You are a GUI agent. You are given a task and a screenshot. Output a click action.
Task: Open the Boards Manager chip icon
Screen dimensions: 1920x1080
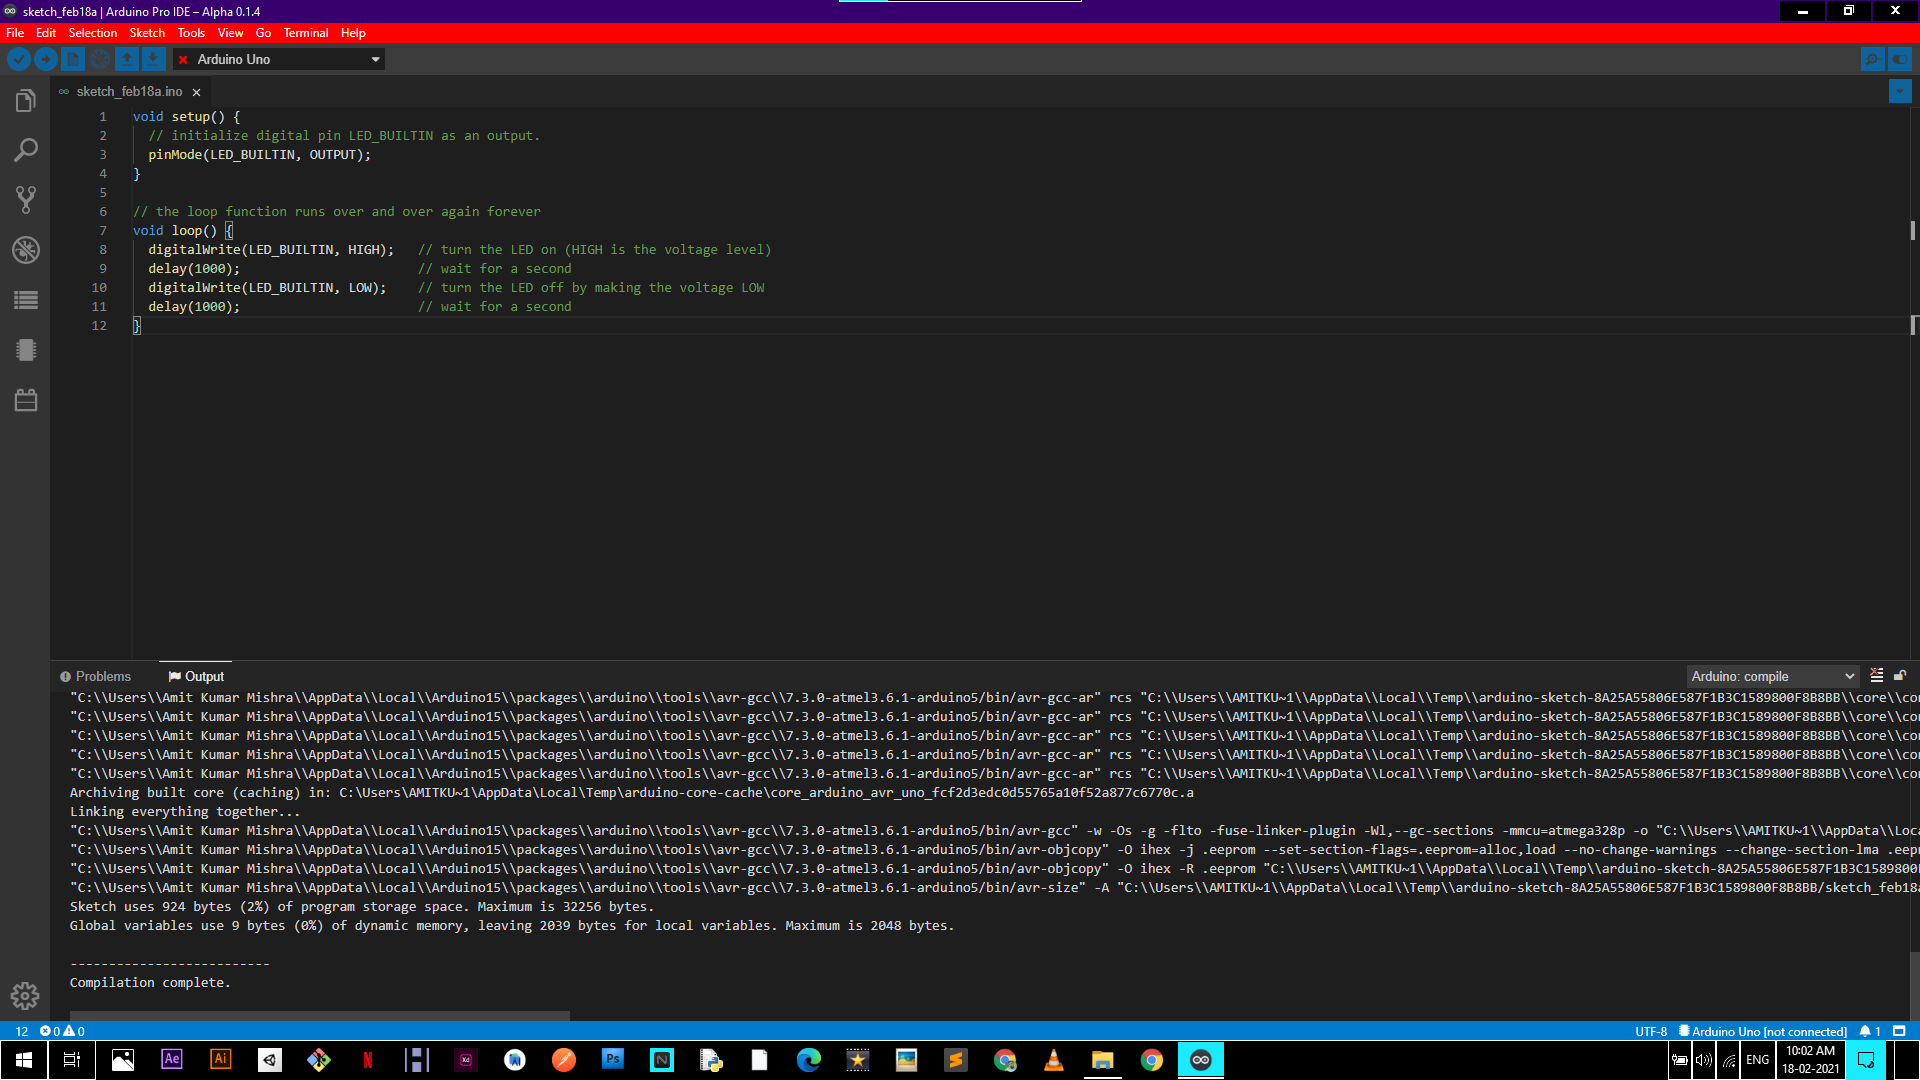(26, 350)
